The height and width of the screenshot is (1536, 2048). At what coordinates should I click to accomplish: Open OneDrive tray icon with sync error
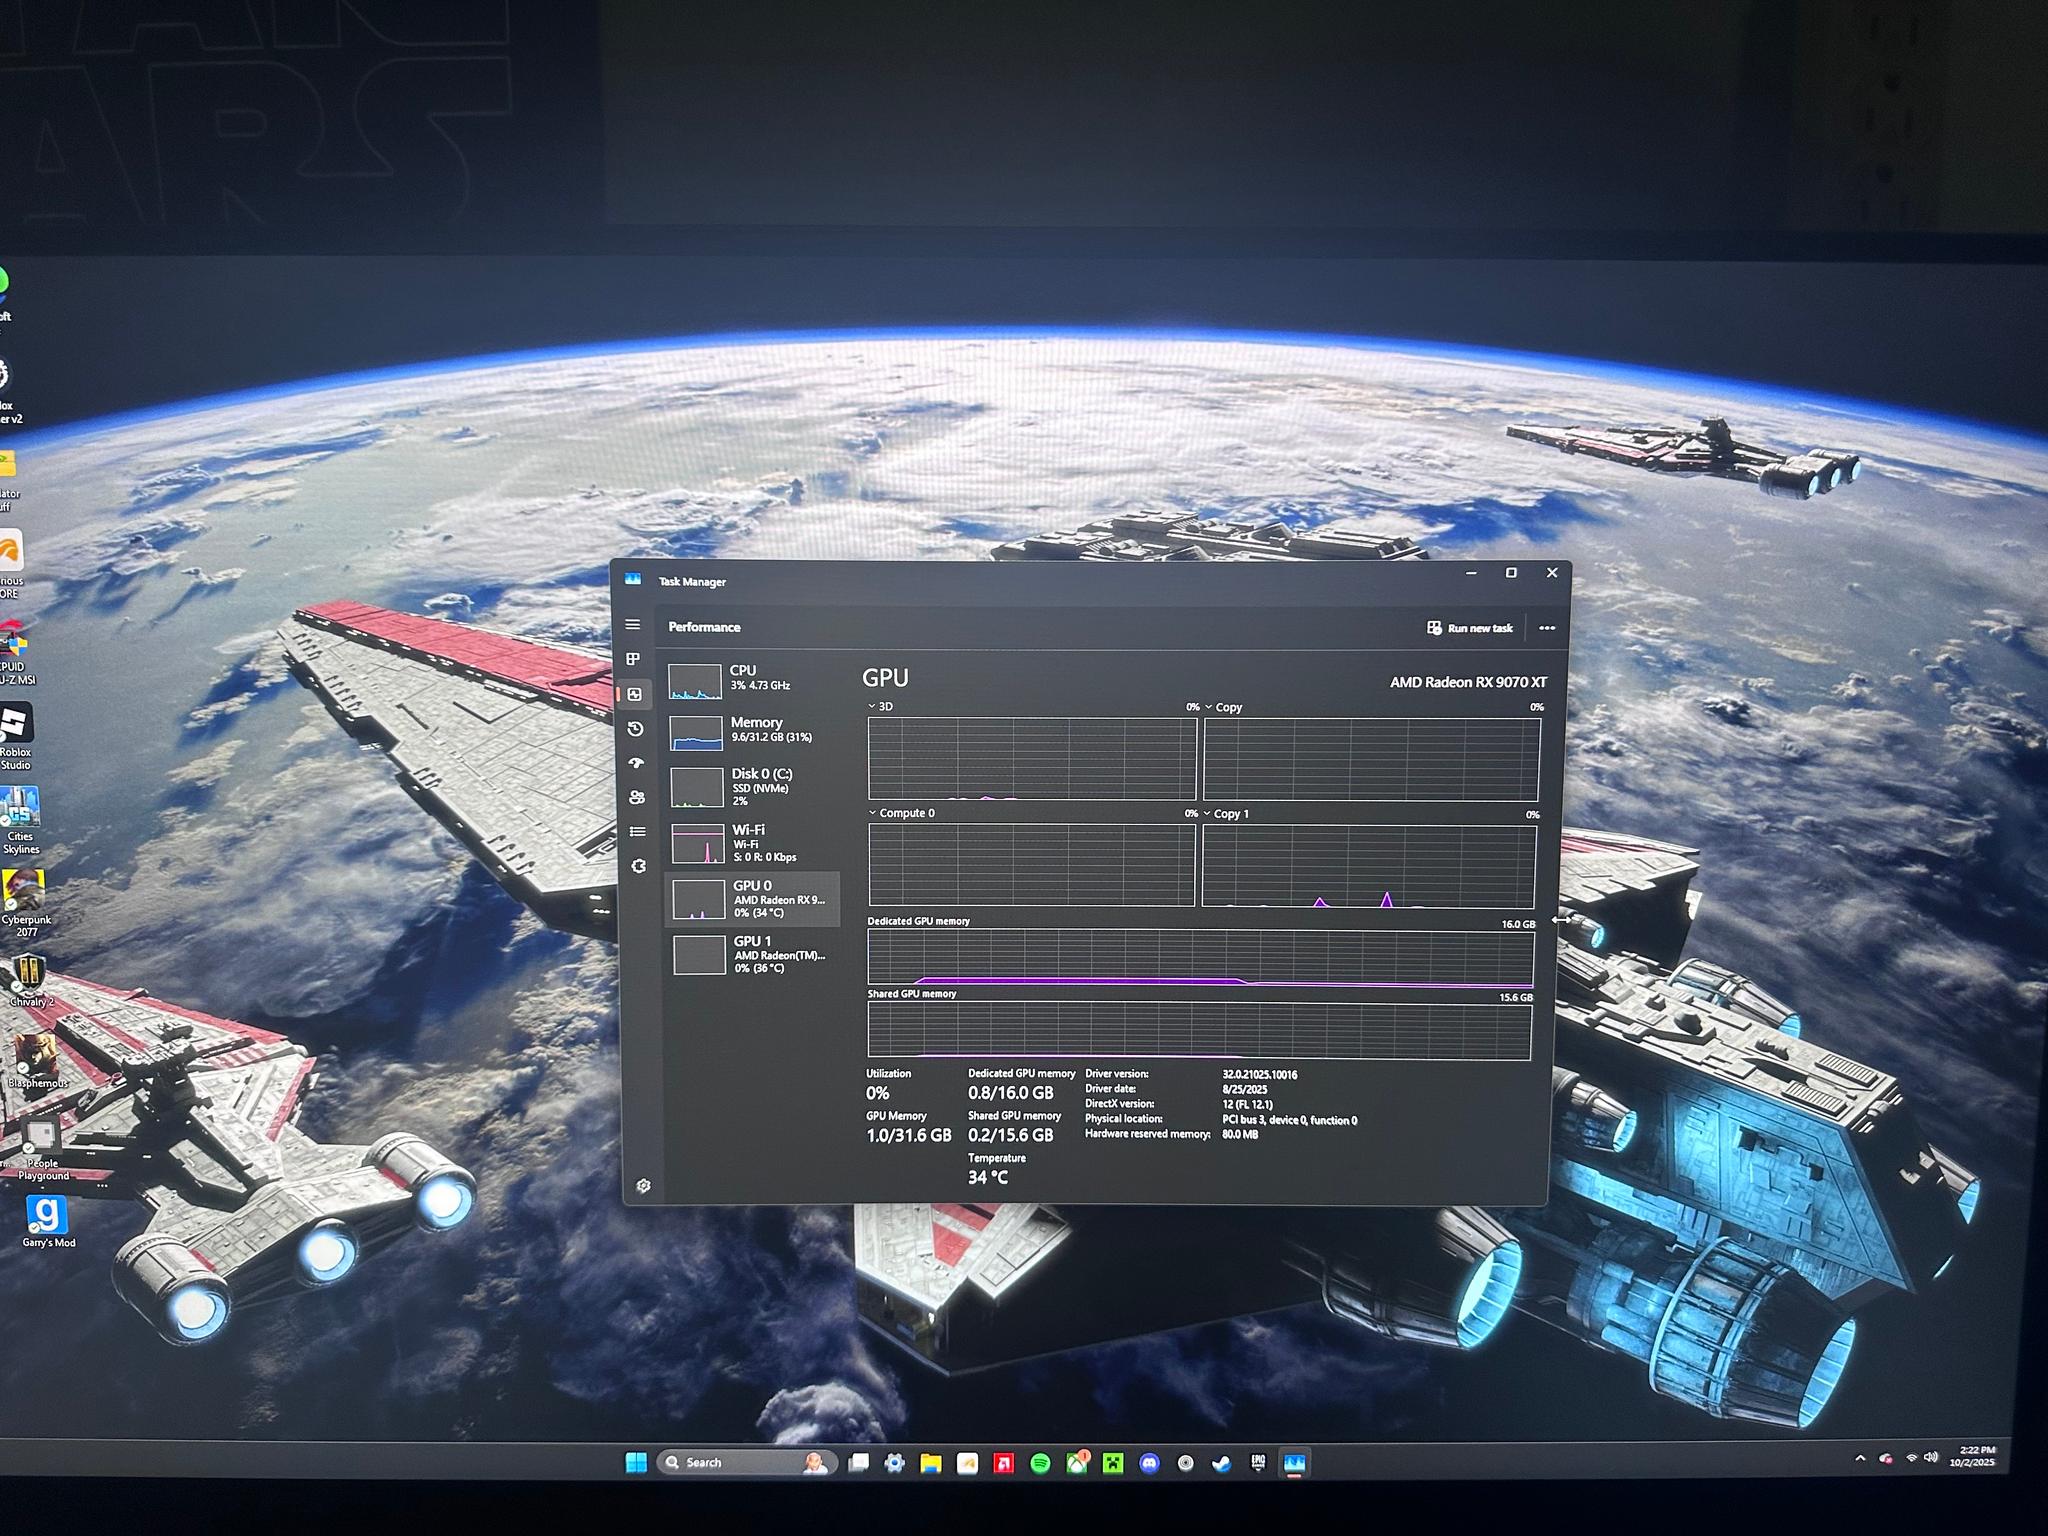[1886, 1458]
